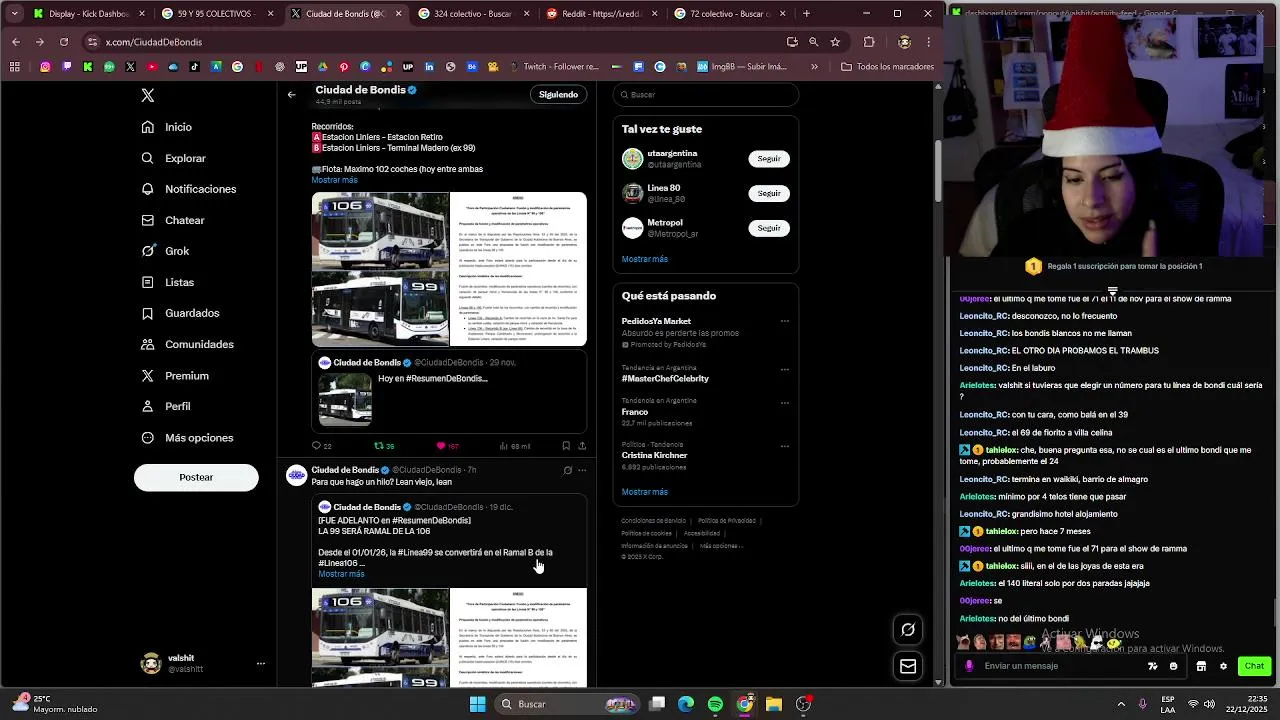1280x720 pixels.
Task: Follow Linea 80 with Seguir button
Action: pyautogui.click(x=769, y=193)
